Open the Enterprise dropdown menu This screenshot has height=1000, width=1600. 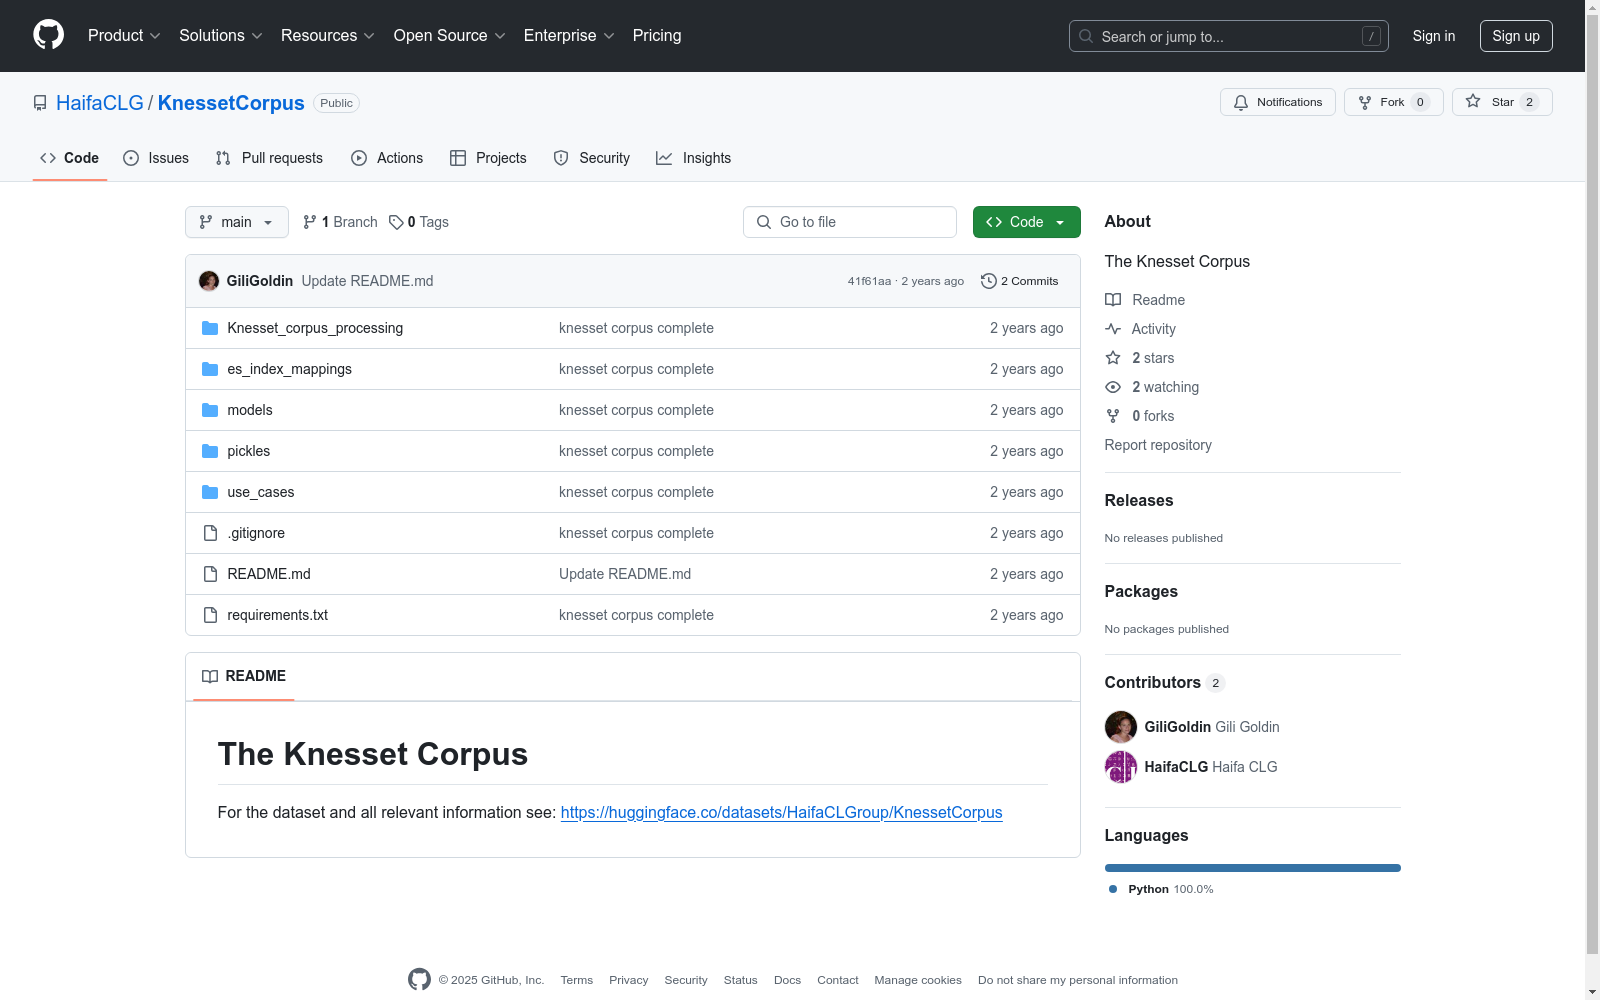[x=569, y=36]
